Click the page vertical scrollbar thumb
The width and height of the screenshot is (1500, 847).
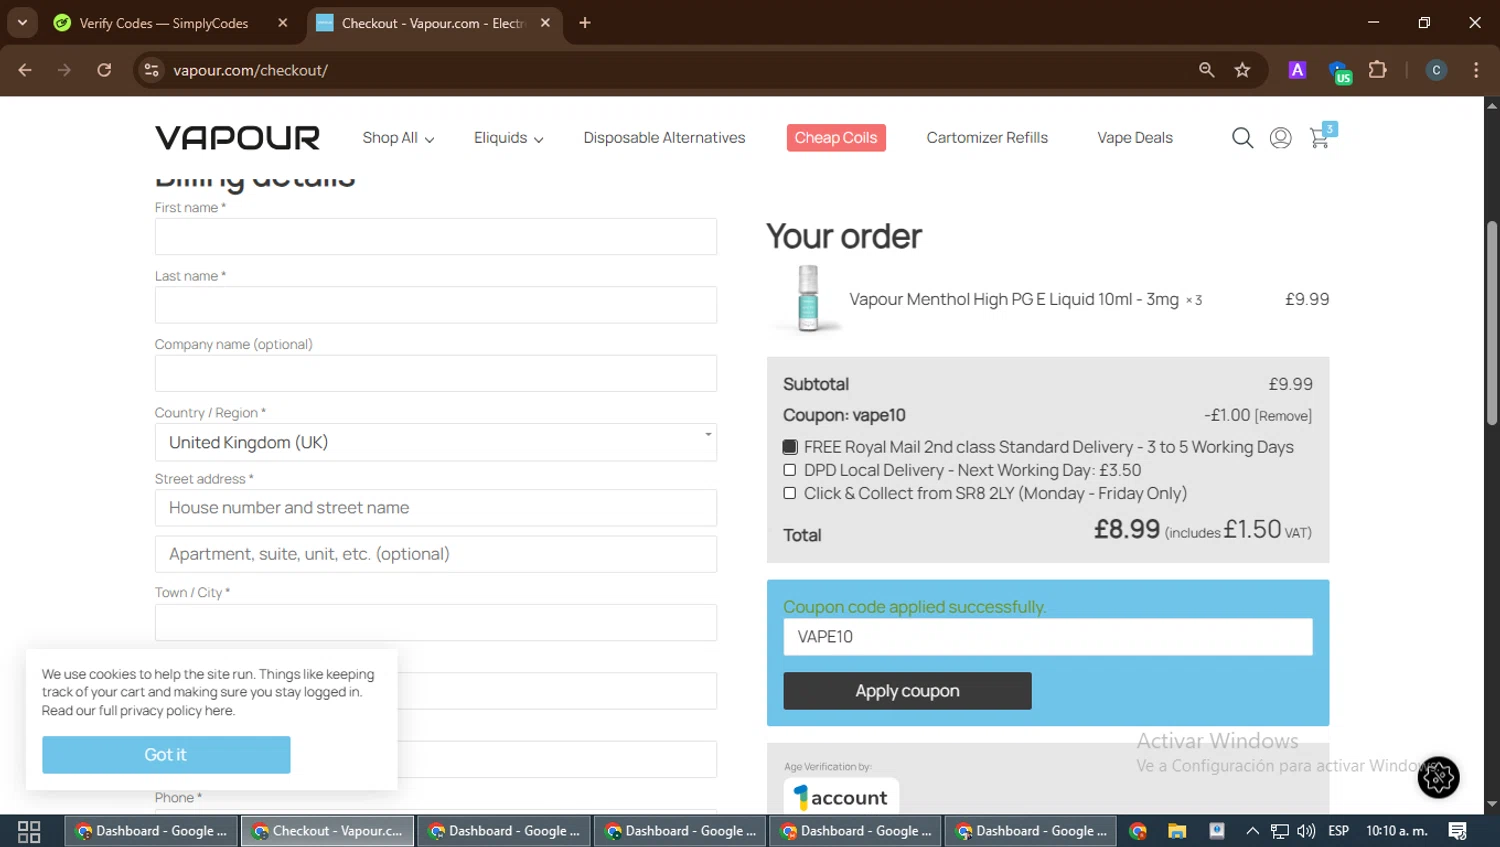(1492, 323)
